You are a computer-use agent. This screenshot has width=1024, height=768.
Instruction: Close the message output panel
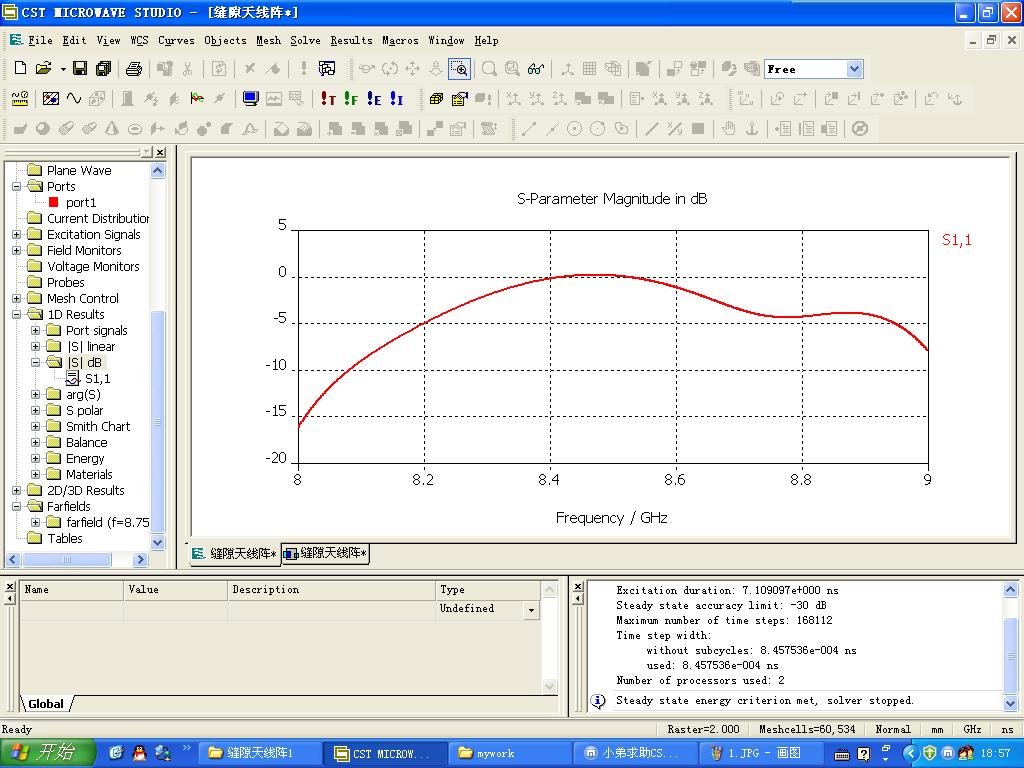click(578, 586)
